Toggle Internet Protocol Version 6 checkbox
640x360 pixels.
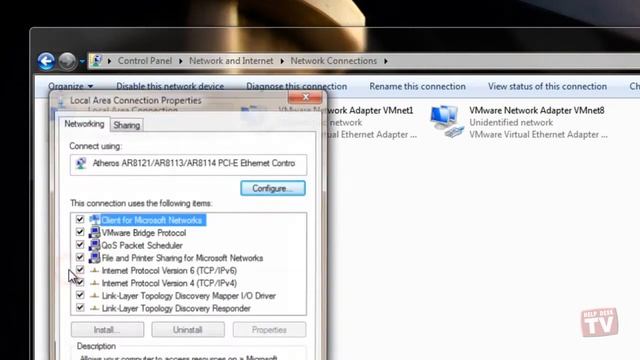click(80, 270)
